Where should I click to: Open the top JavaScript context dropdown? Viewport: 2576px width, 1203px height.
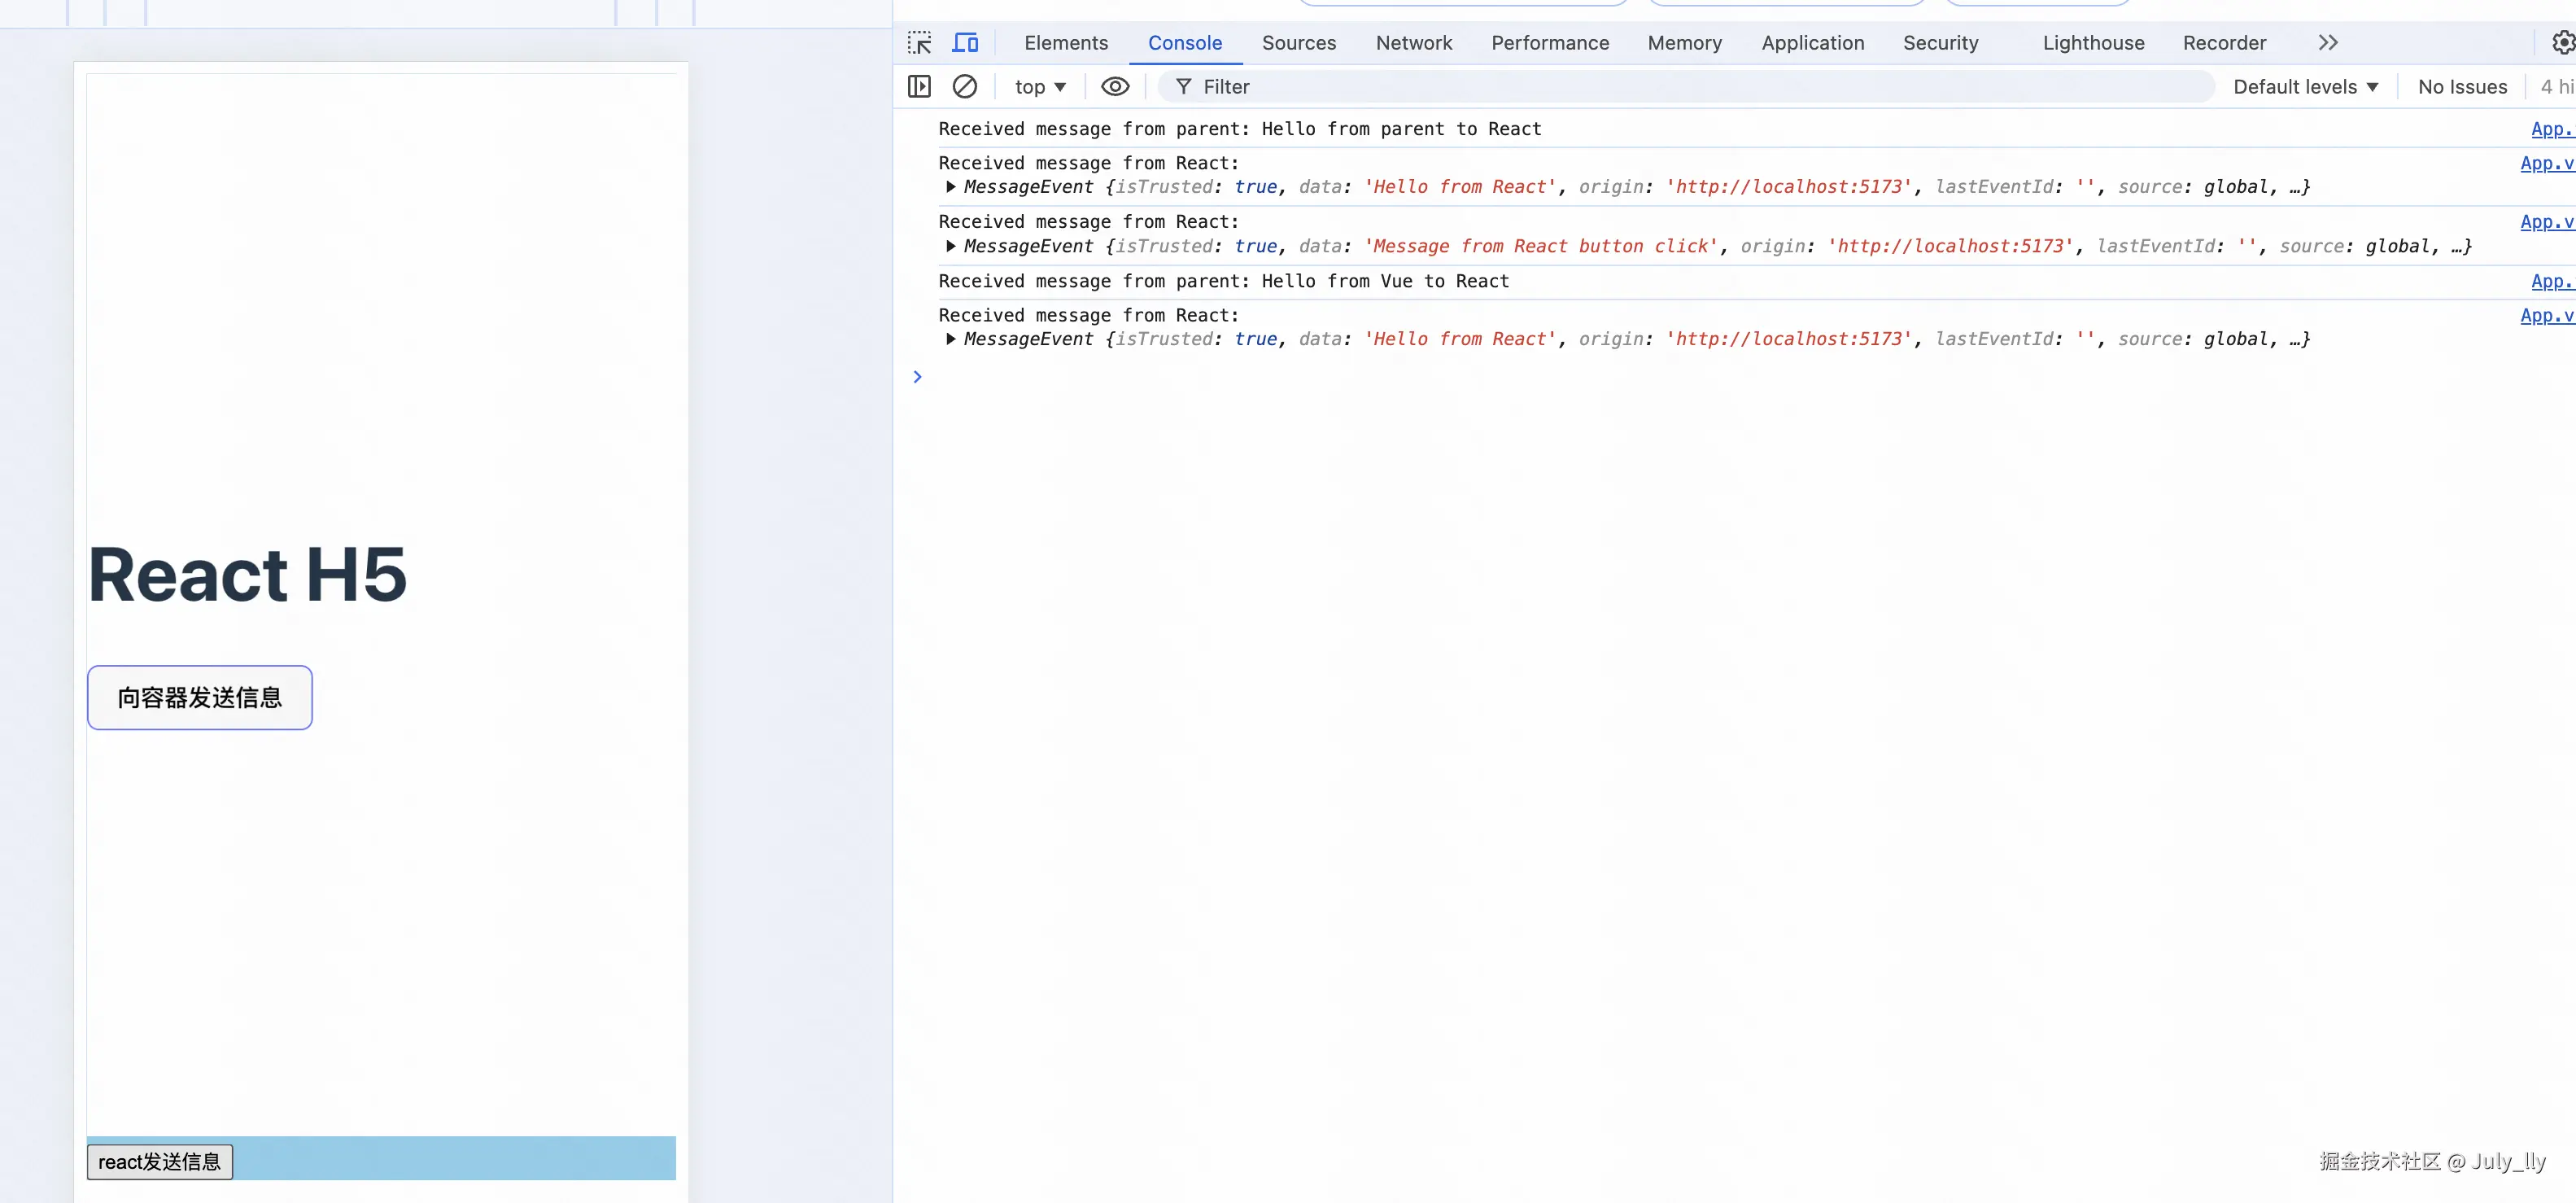1040,87
